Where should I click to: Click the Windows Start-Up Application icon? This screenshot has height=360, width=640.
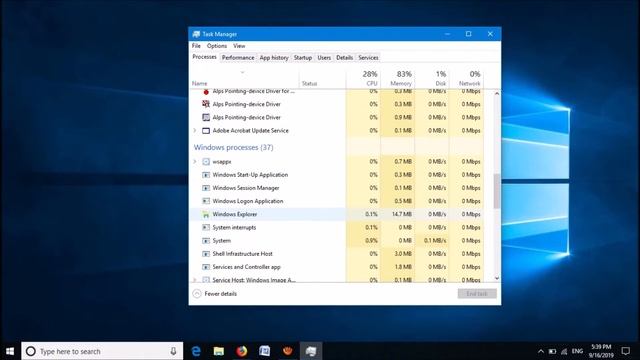206,175
